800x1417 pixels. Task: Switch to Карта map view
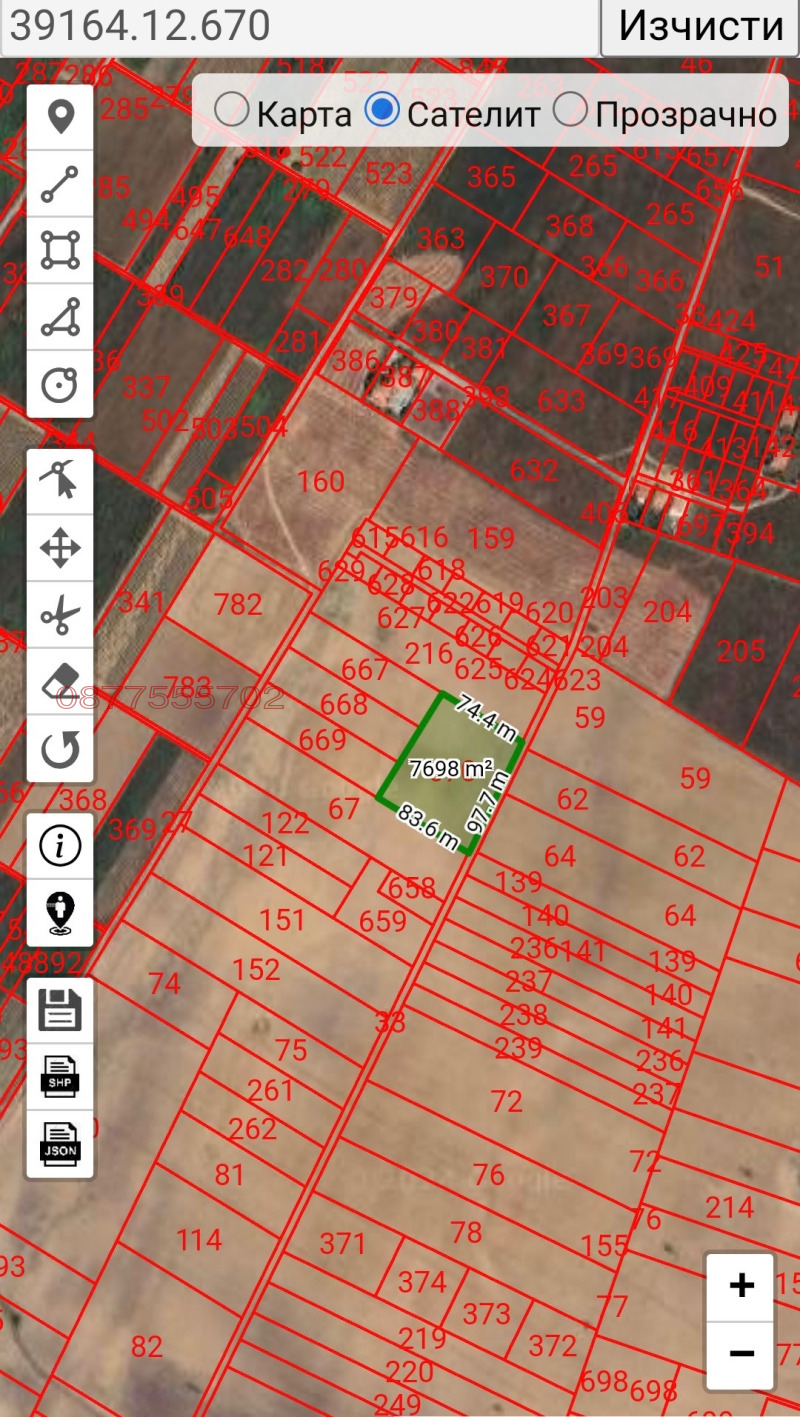(232, 111)
